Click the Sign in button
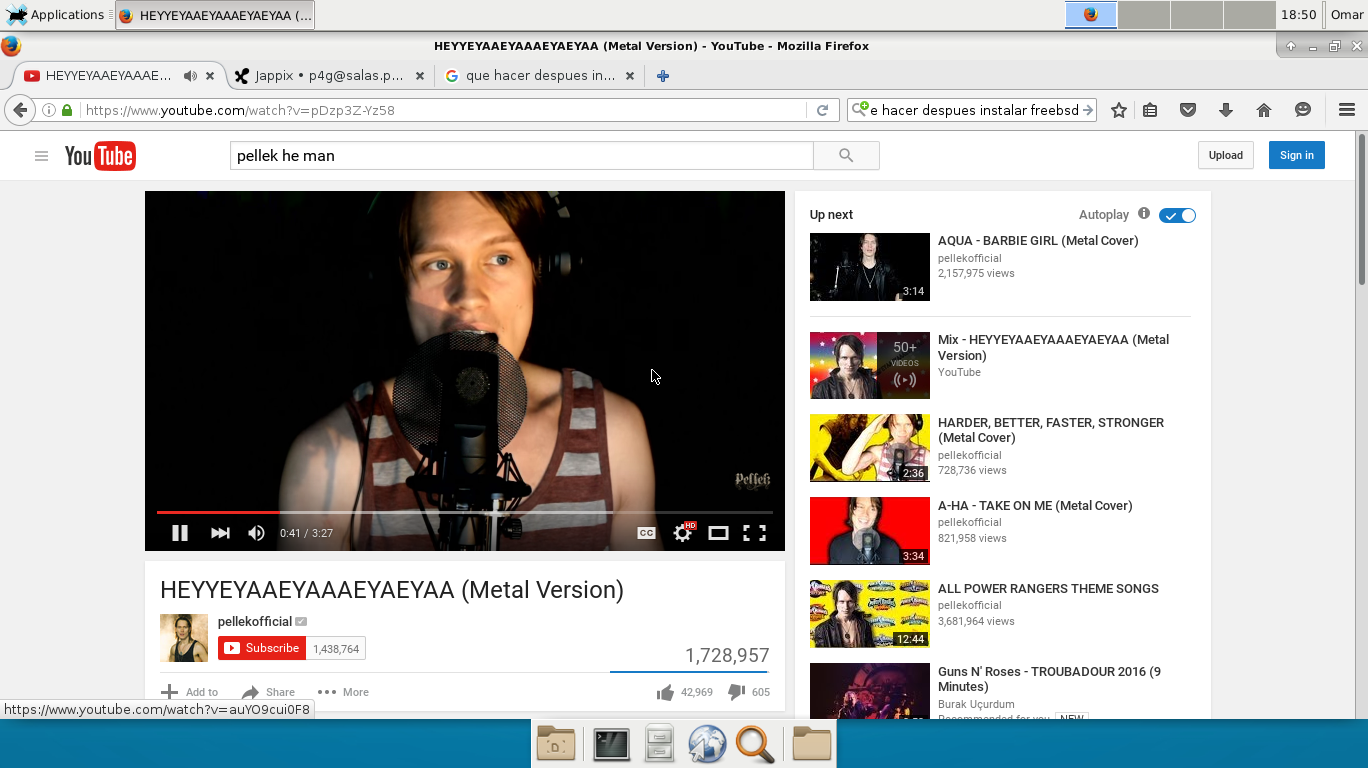Image resolution: width=1368 pixels, height=768 pixels. coord(1297,155)
